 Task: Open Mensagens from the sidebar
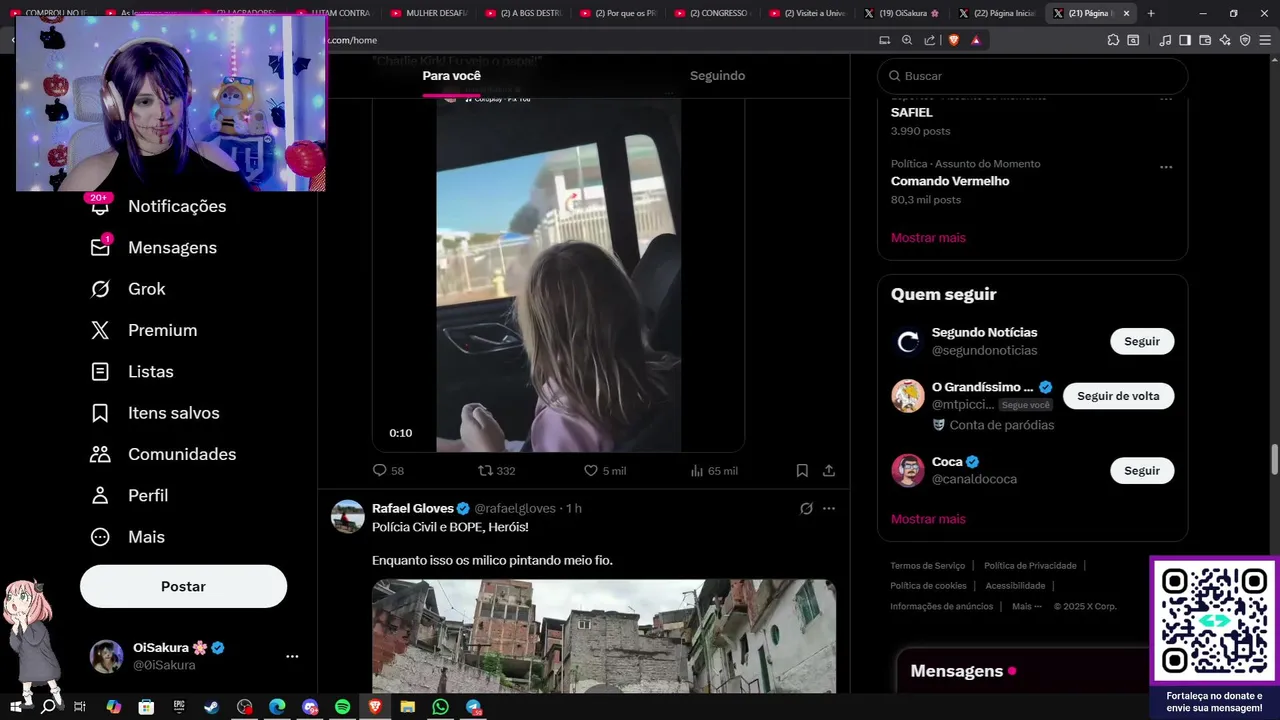154,247
